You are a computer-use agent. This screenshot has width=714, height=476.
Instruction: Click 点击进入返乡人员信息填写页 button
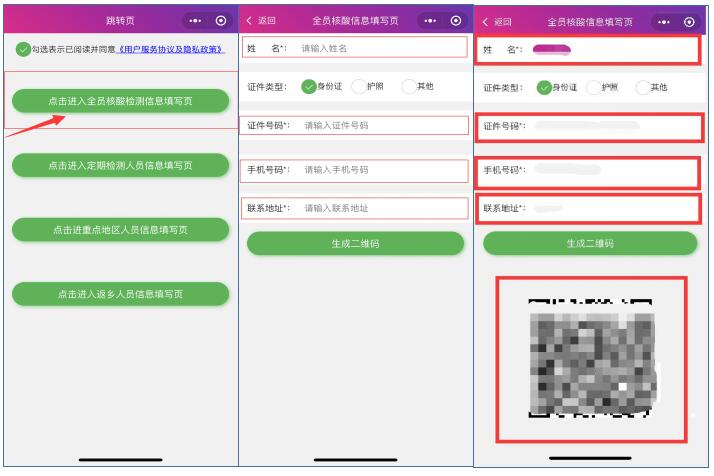click(x=120, y=294)
